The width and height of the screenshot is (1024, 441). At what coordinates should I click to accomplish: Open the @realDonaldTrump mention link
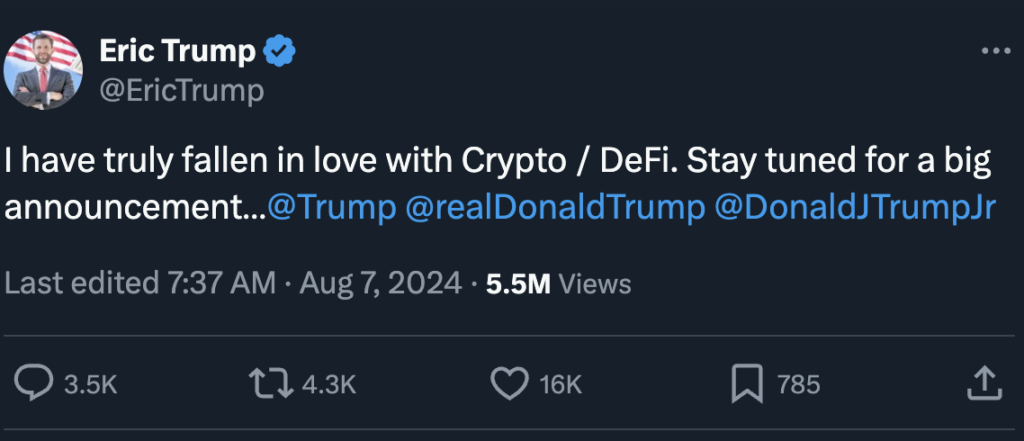tap(554, 208)
